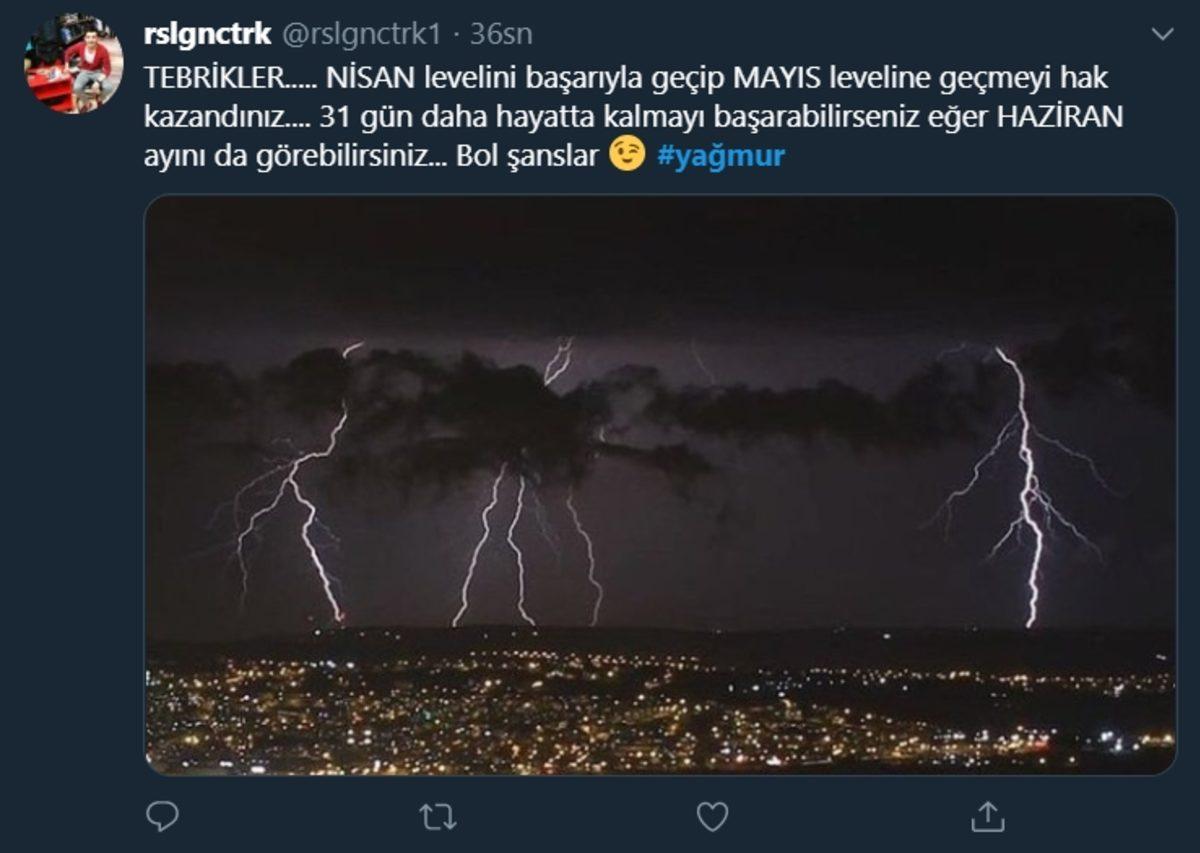Click the retweet arrows icon
Image resolution: width=1200 pixels, height=853 pixels.
click(x=436, y=818)
